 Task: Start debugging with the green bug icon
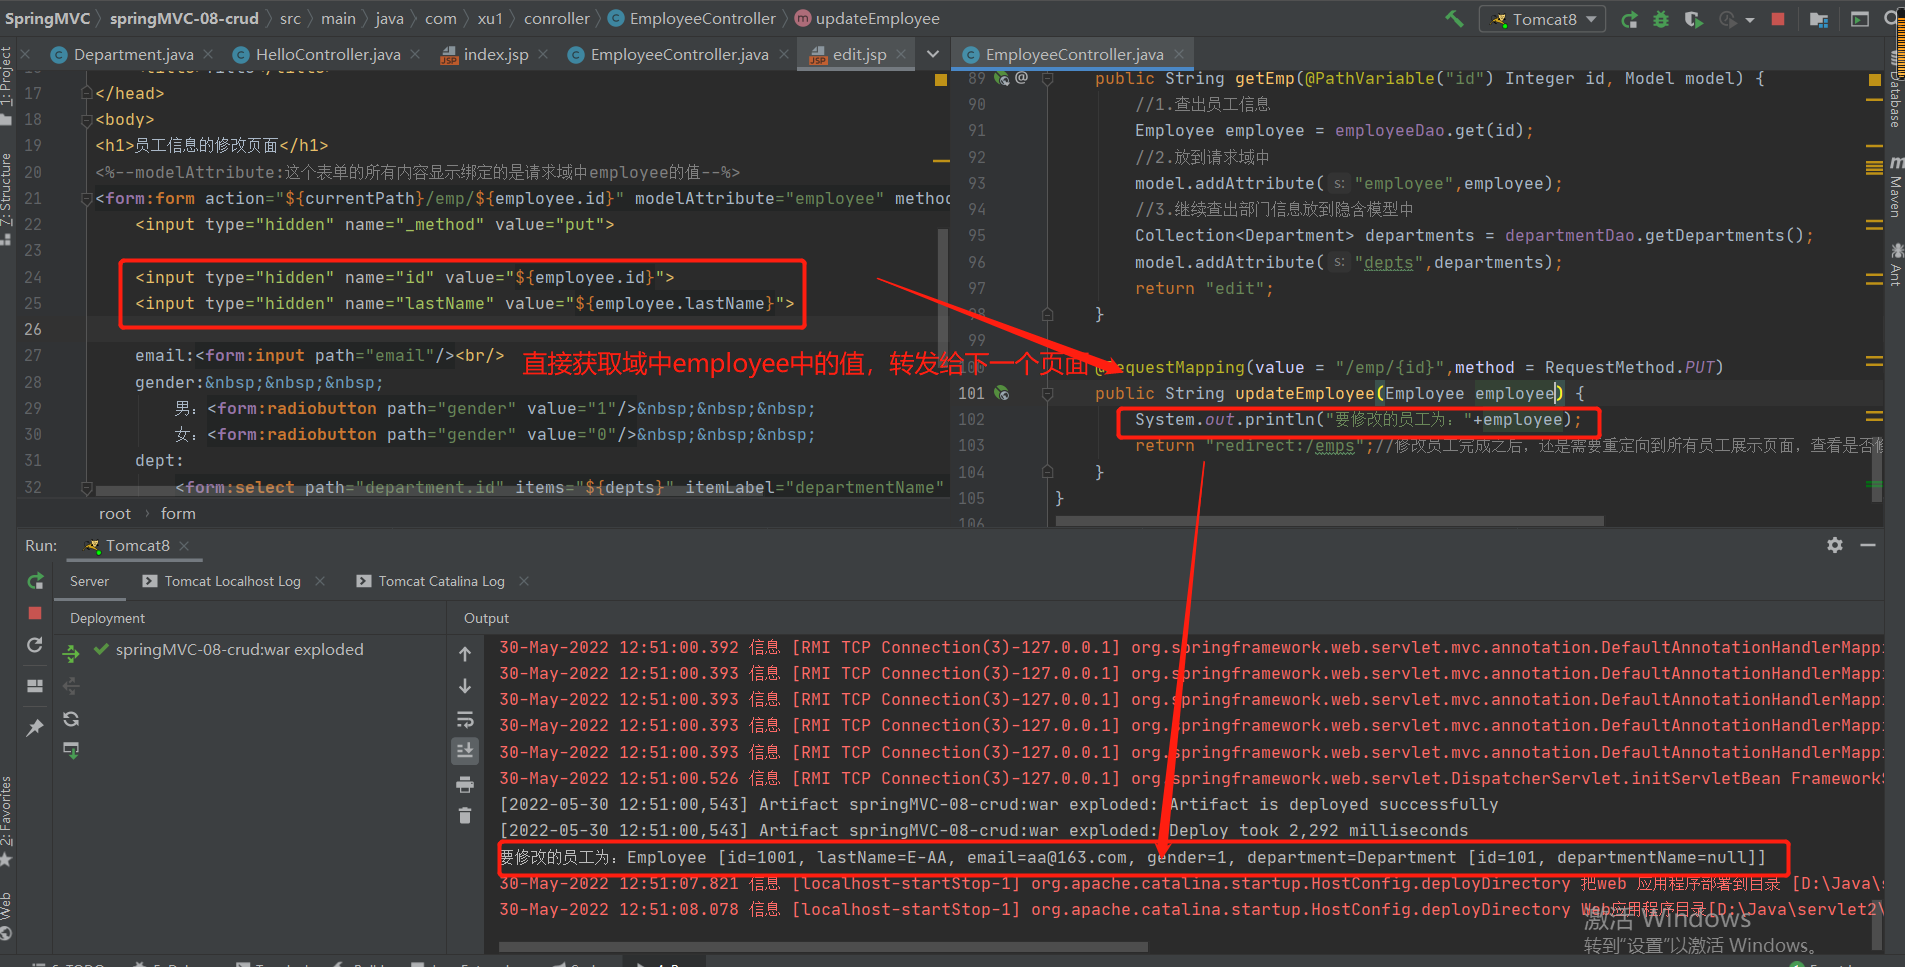point(1661,19)
